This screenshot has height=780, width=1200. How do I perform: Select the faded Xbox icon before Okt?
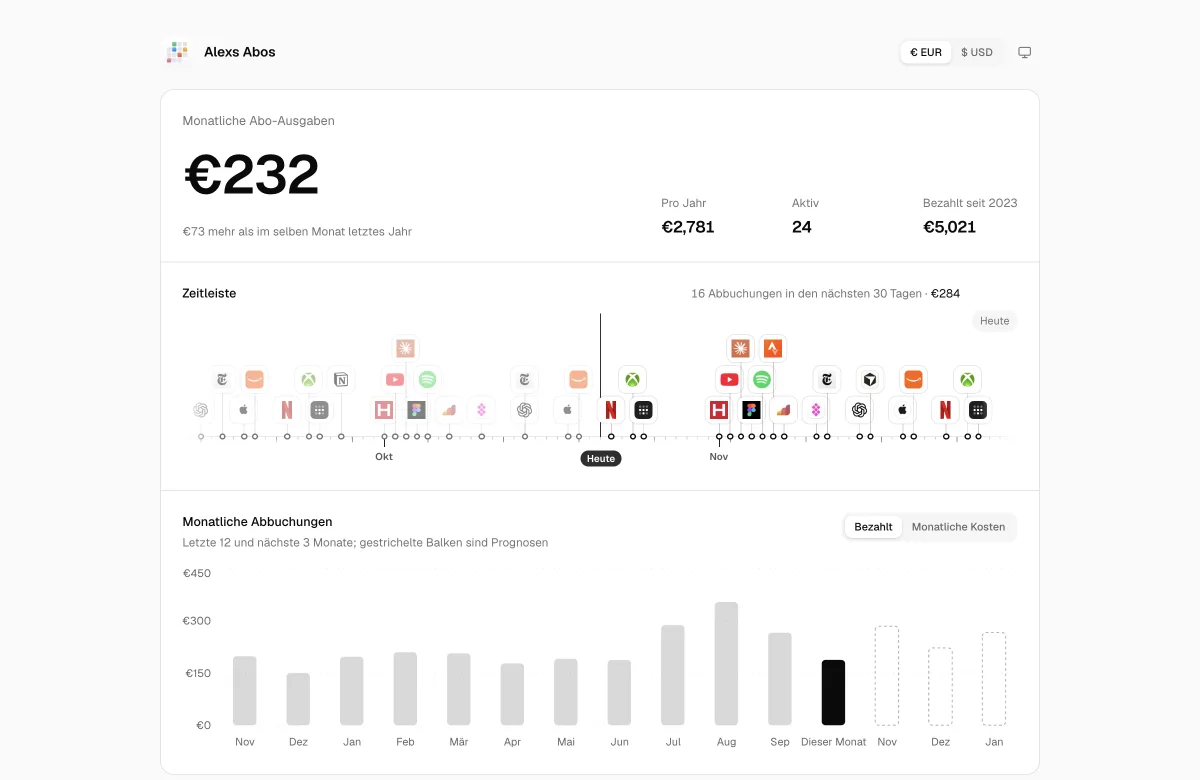pyautogui.click(x=309, y=380)
